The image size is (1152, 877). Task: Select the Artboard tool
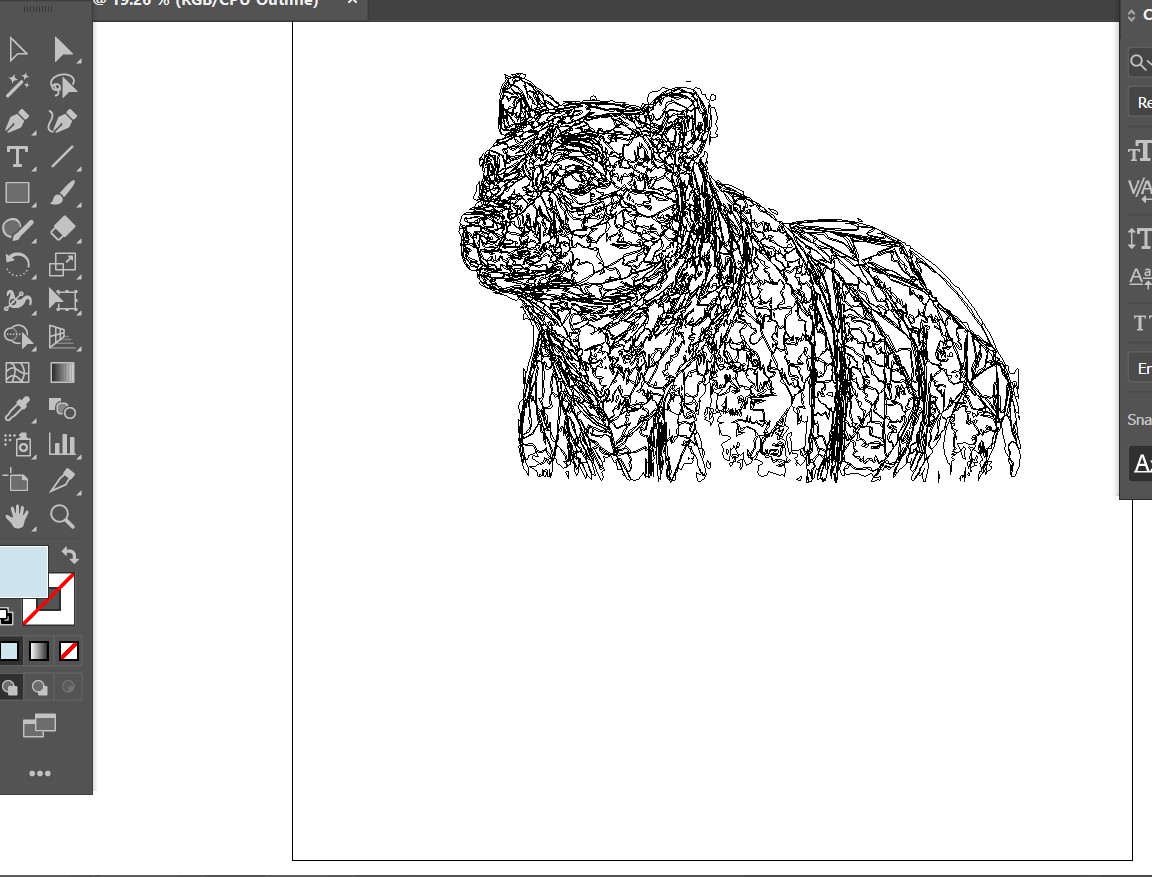[x=18, y=481]
